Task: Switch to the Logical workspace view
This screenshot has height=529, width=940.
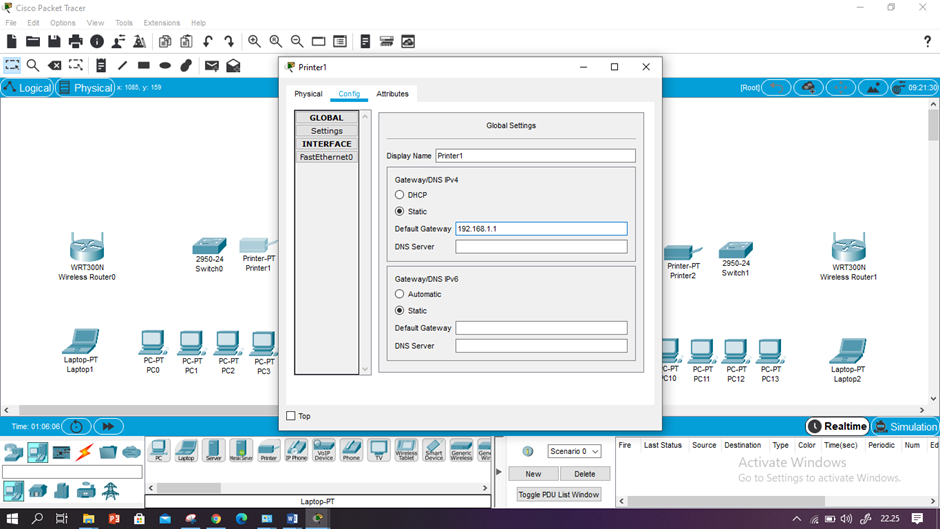Action: [x=28, y=88]
